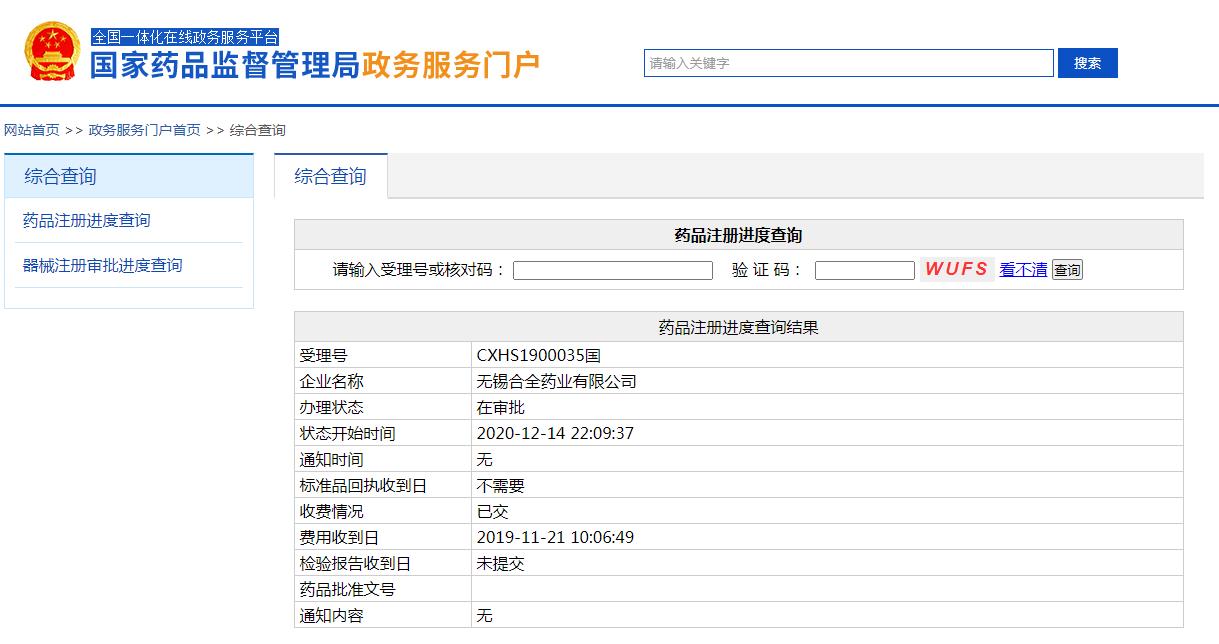Select the value CXHS1900035国
This screenshot has height=644, width=1219.
539,355
